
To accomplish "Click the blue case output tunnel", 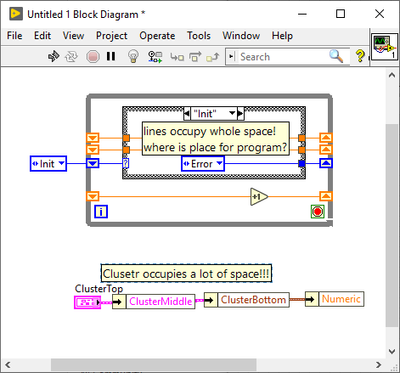I will 302,164.
